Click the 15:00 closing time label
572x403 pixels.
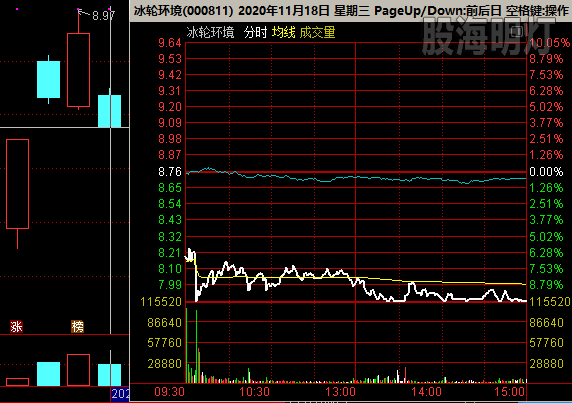click(x=509, y=392)
